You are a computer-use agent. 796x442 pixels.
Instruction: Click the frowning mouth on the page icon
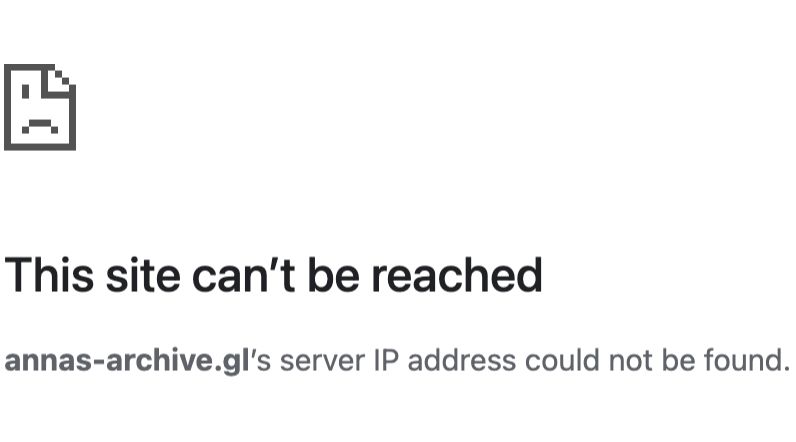tap(40, 126)
